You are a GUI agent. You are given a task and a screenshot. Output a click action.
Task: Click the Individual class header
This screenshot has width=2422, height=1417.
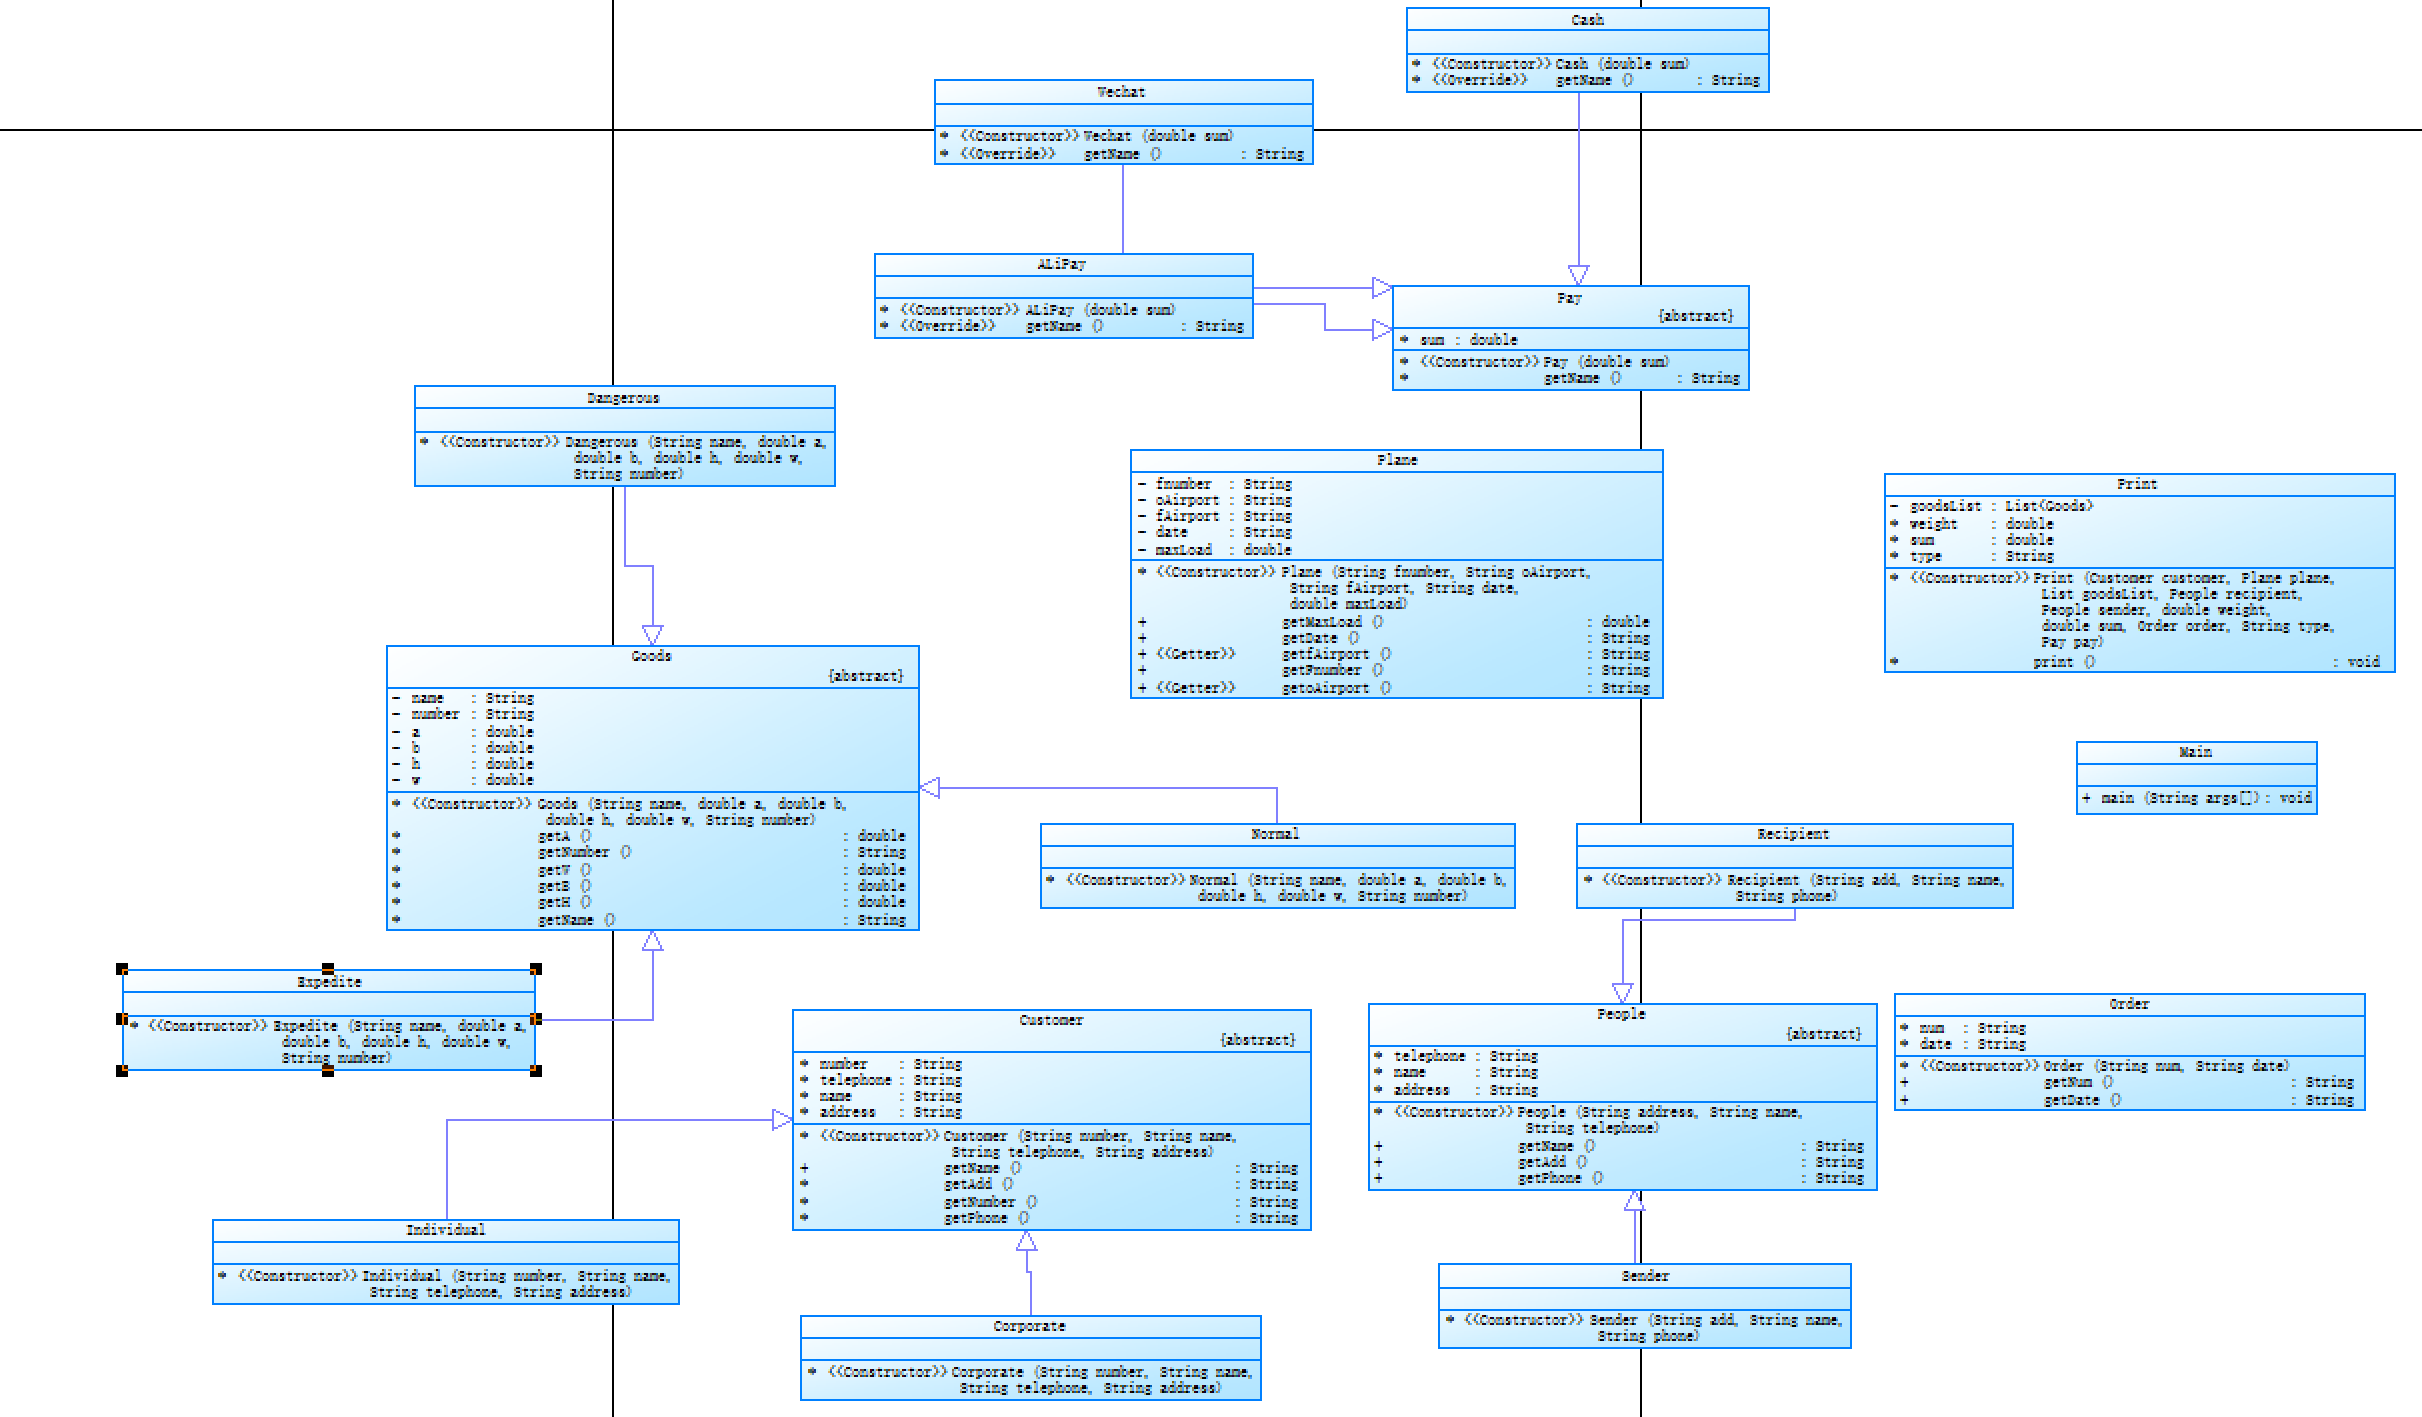click(x=445, y=1230)
